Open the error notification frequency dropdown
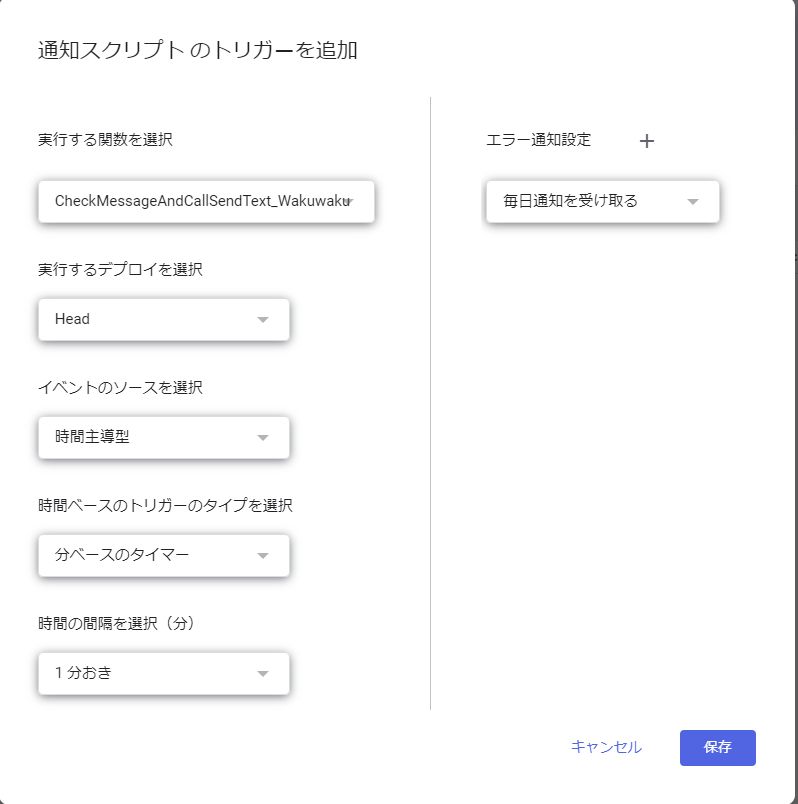Image resolution: width=798 pixels, height=804 pixels. (x=603, y=201)
